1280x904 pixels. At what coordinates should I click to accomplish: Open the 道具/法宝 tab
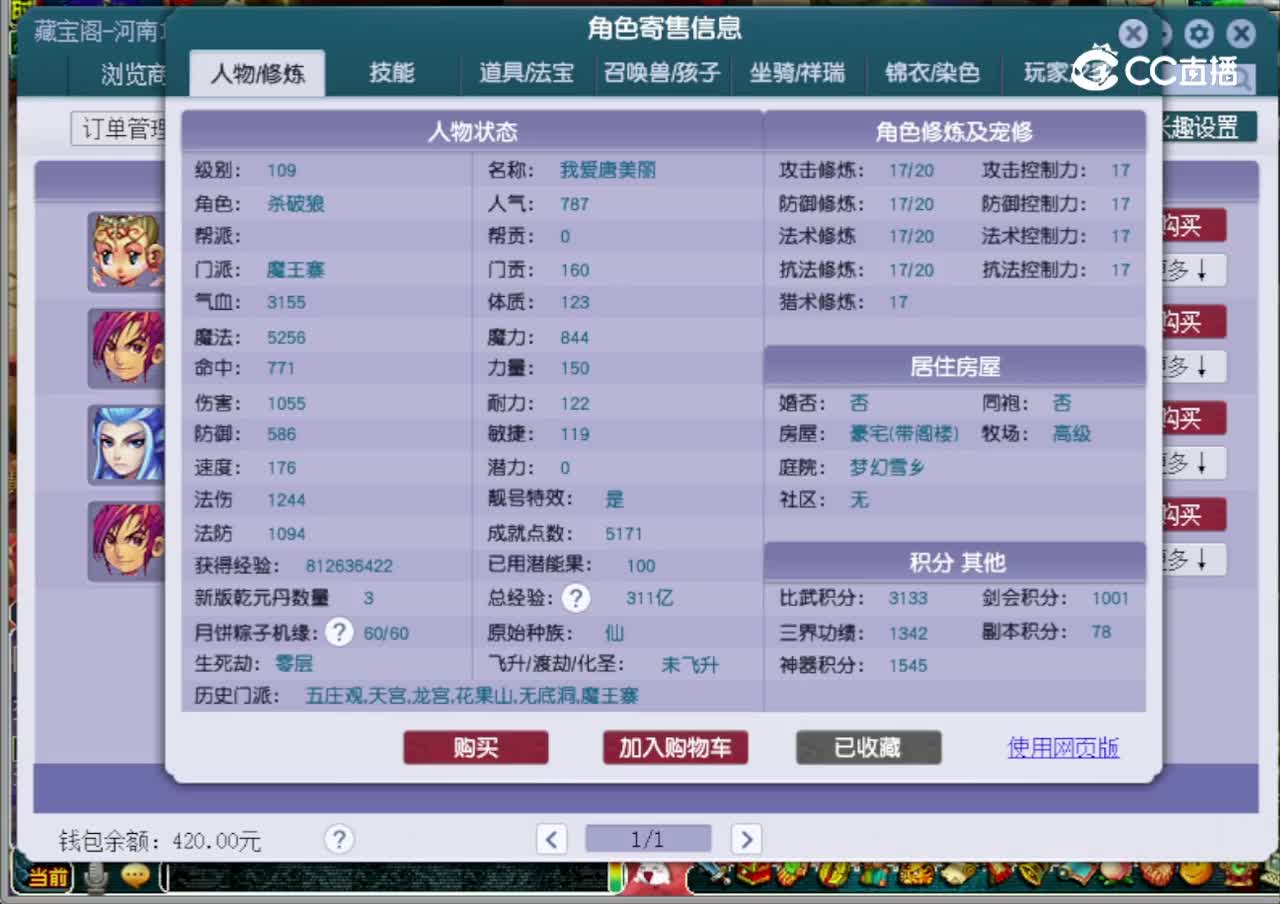point(527,73)
